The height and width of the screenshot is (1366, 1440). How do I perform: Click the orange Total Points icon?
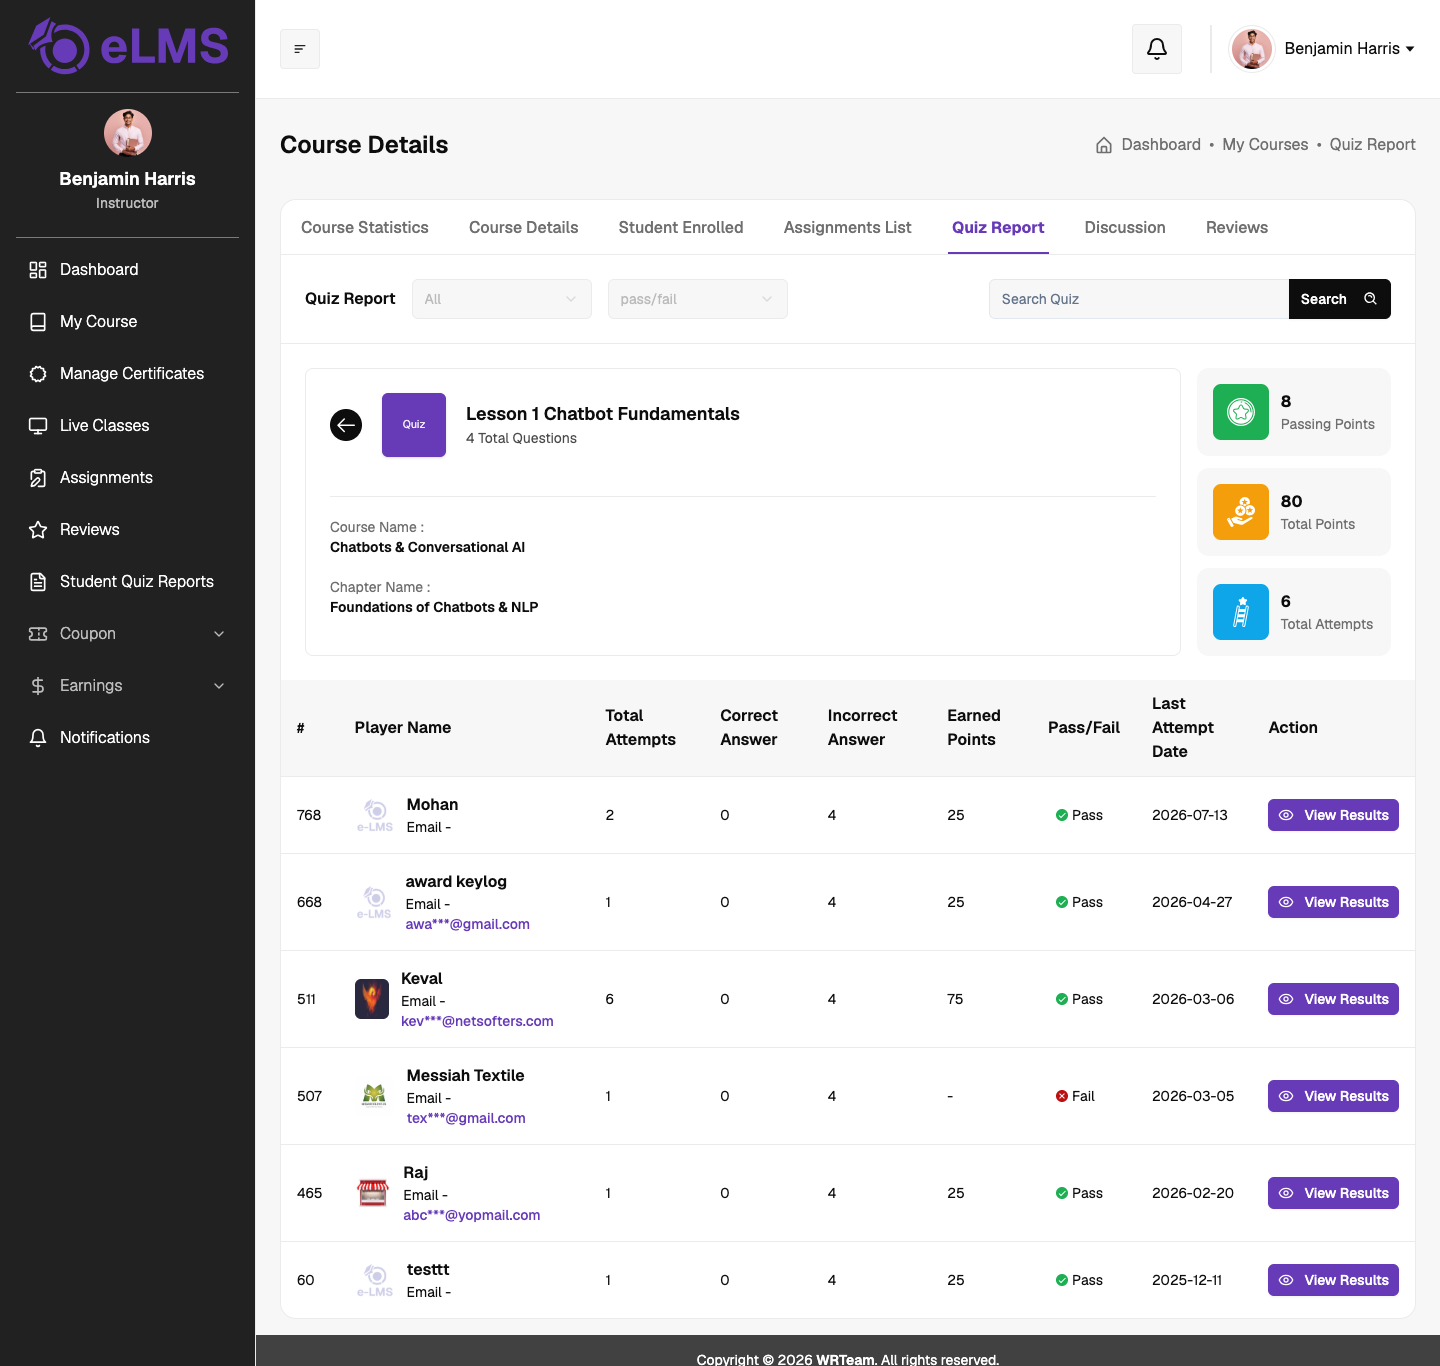pos(1241,512)
